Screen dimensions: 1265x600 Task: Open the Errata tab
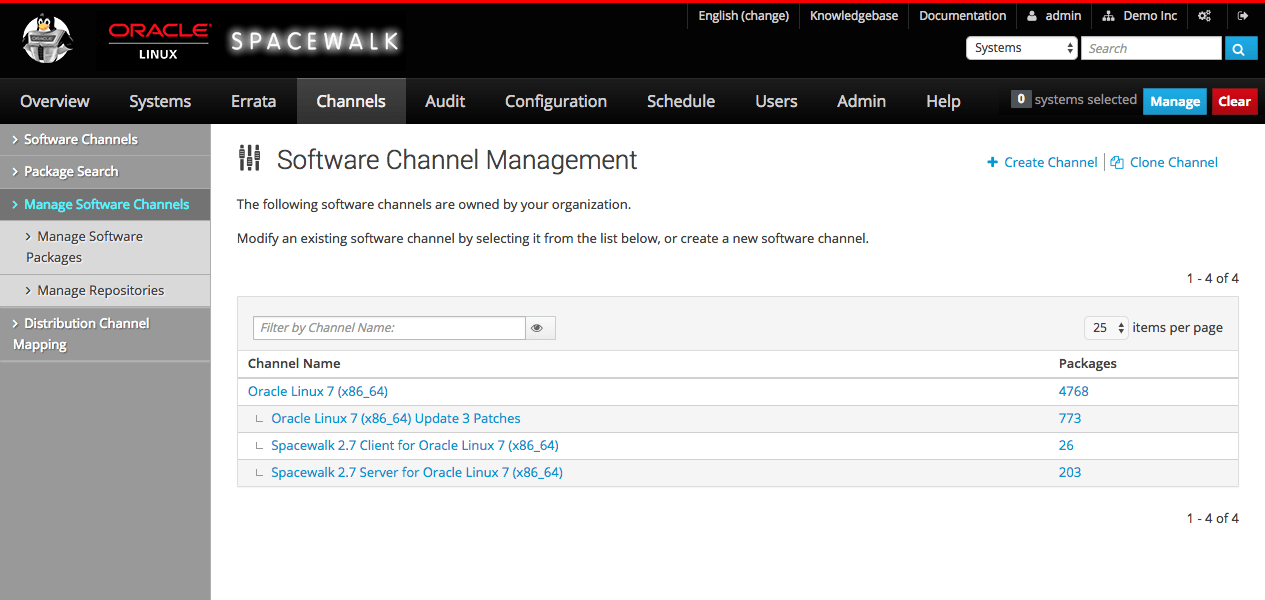253,101
